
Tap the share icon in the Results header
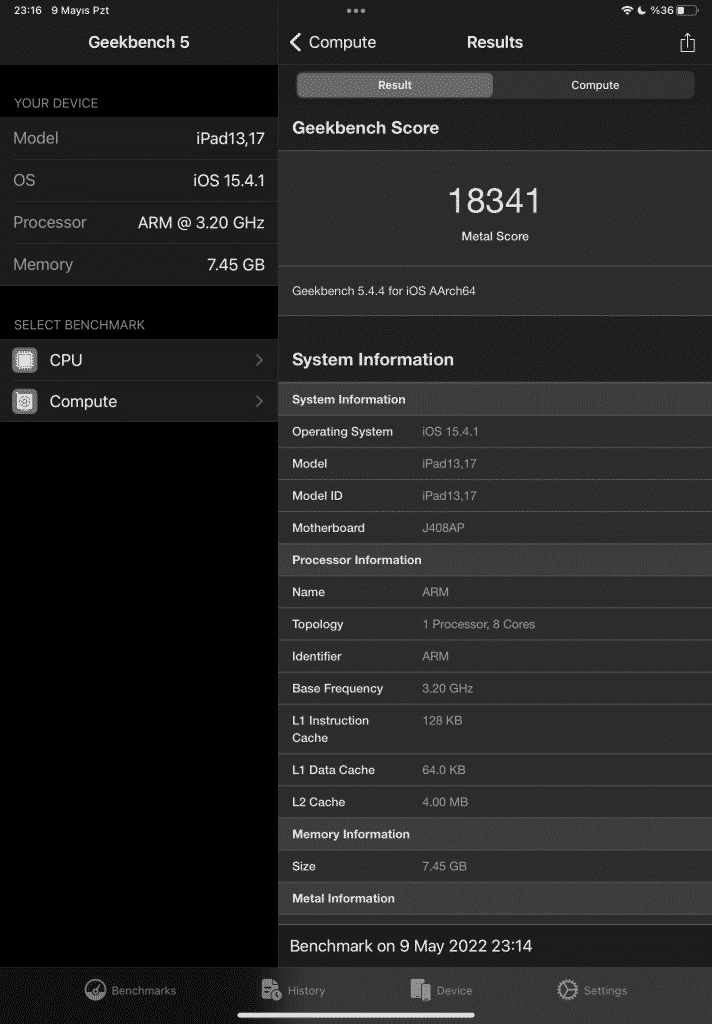[687, 42]
